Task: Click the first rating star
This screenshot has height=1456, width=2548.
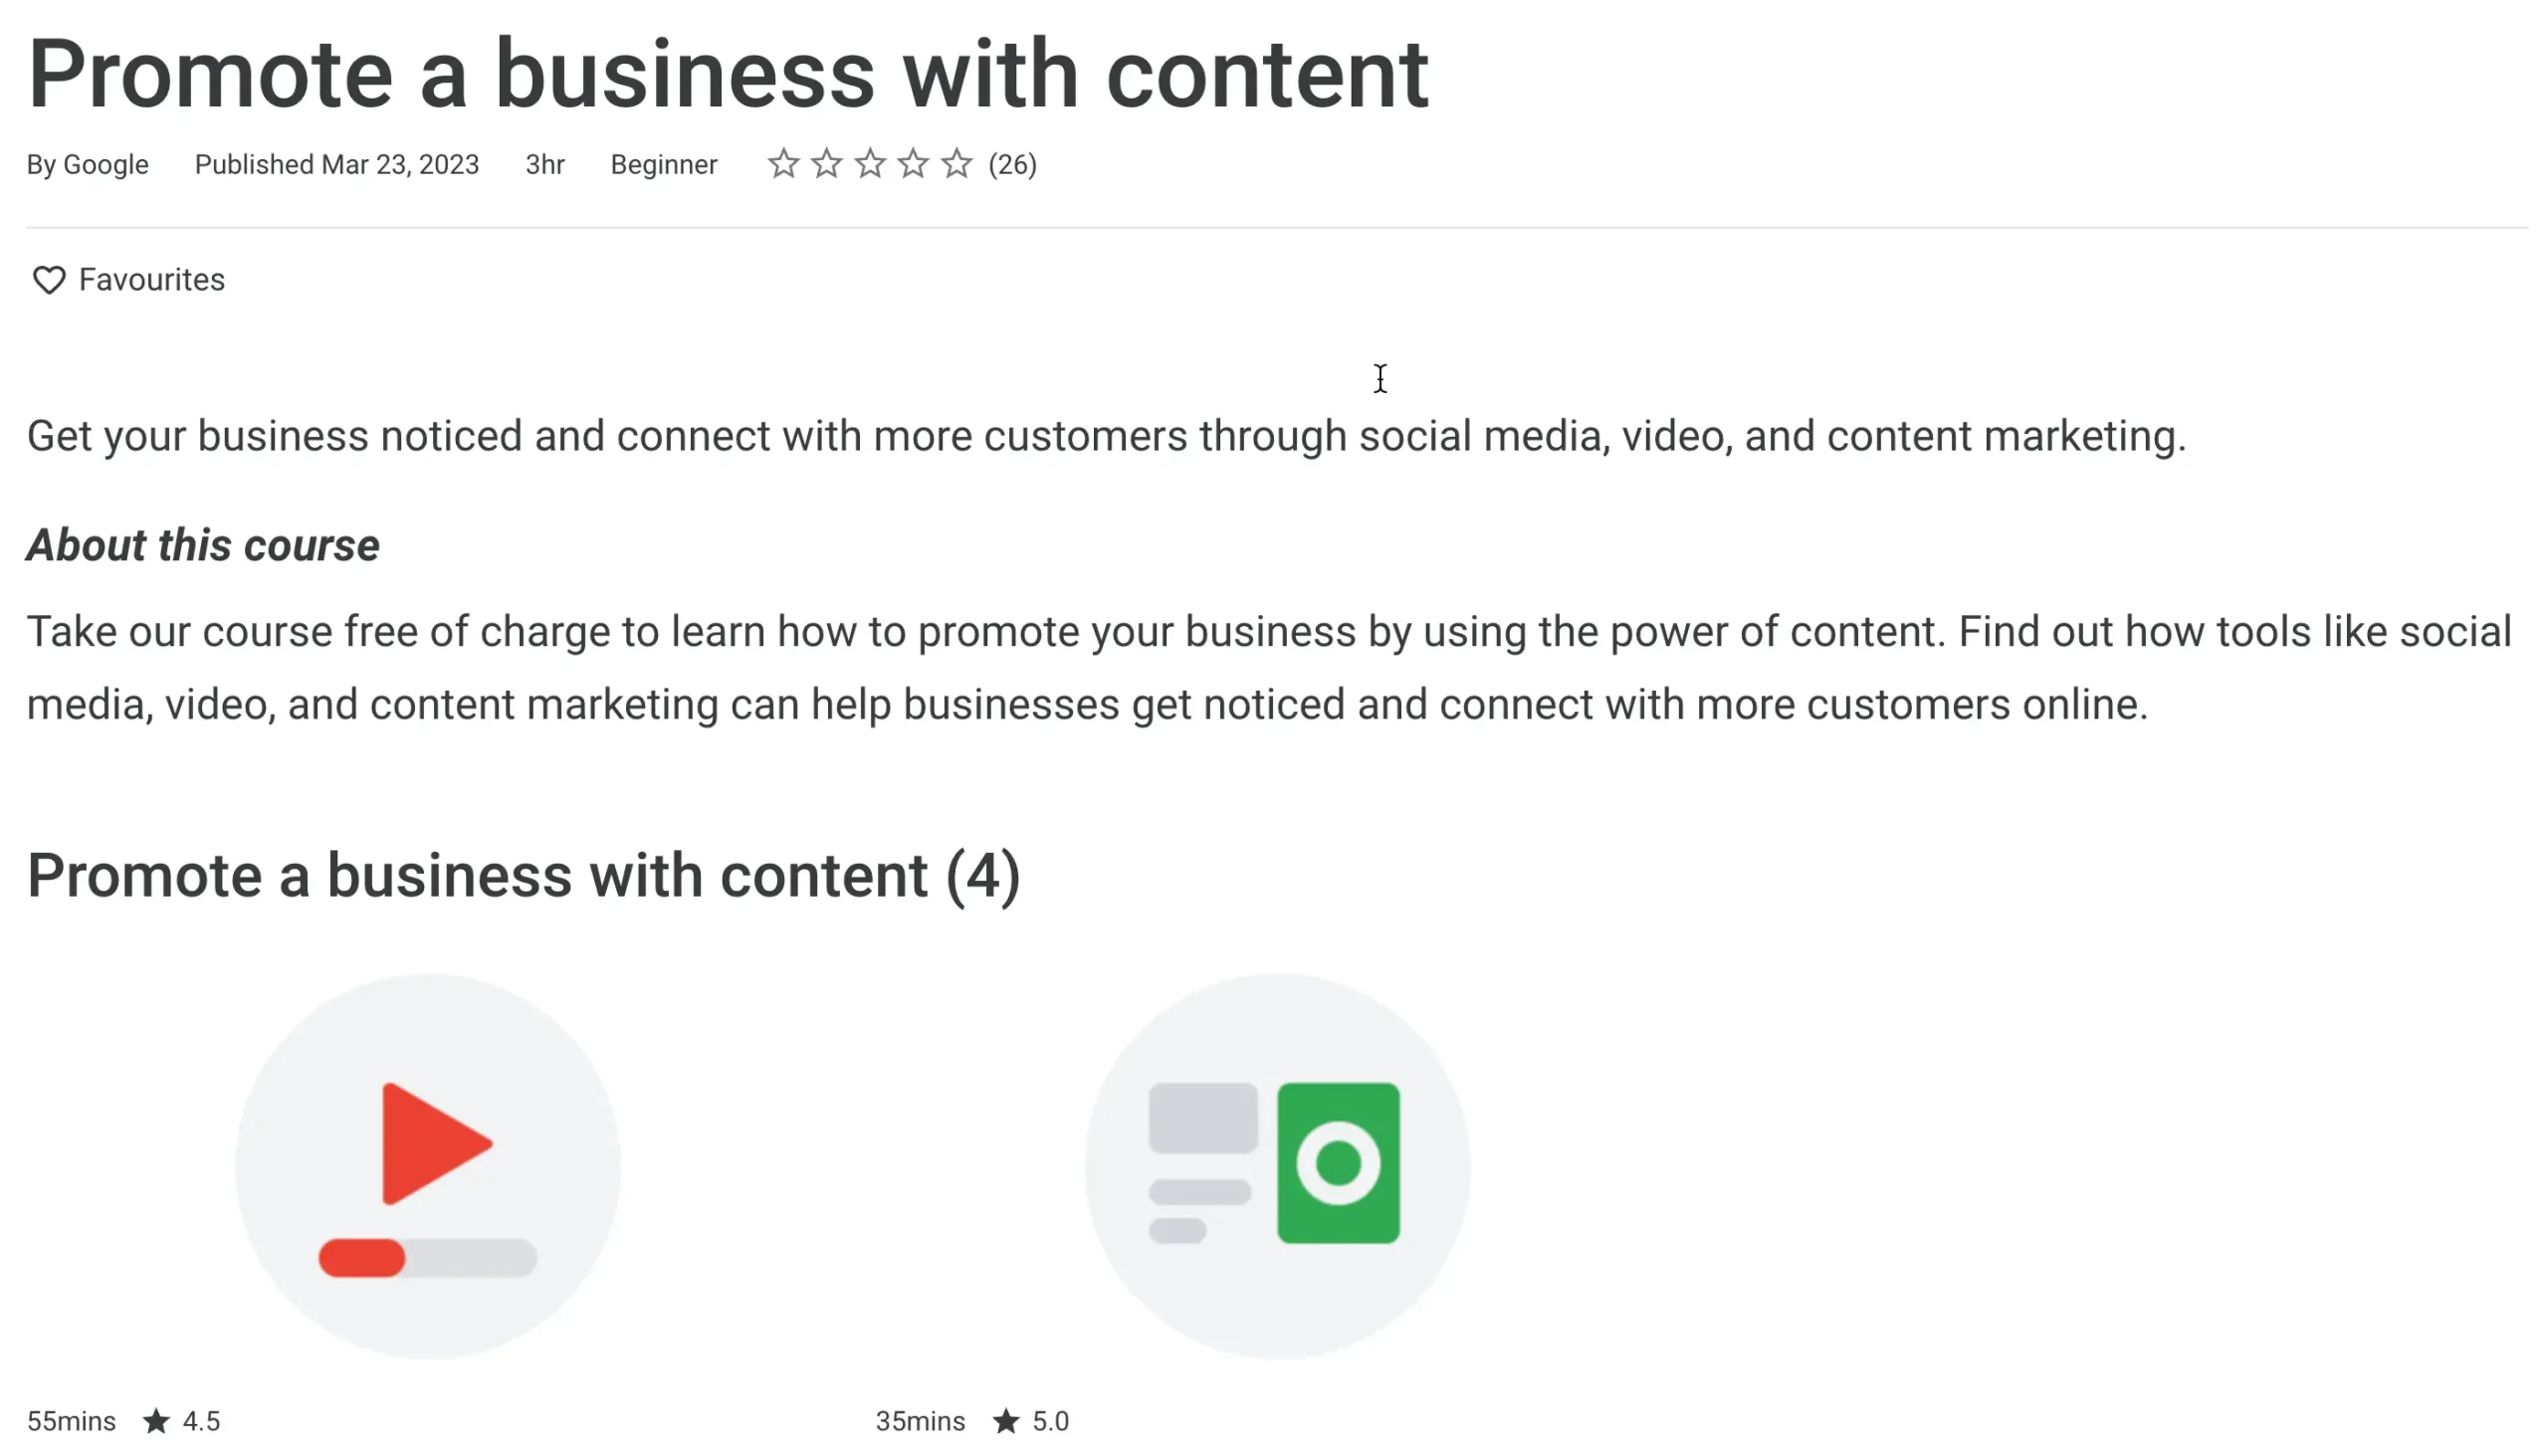Action: [x=783, y=163]
